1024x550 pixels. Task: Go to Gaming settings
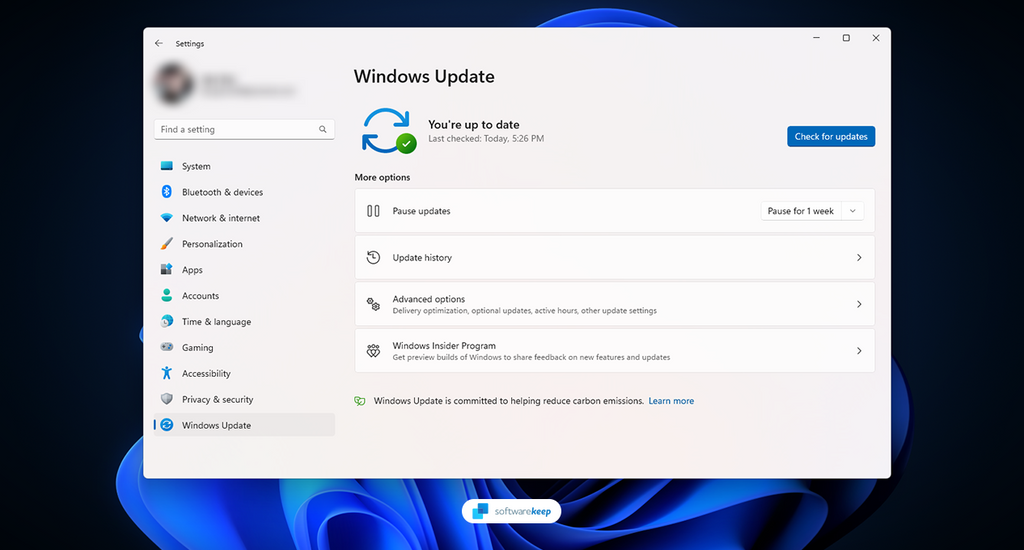(244, 348)
